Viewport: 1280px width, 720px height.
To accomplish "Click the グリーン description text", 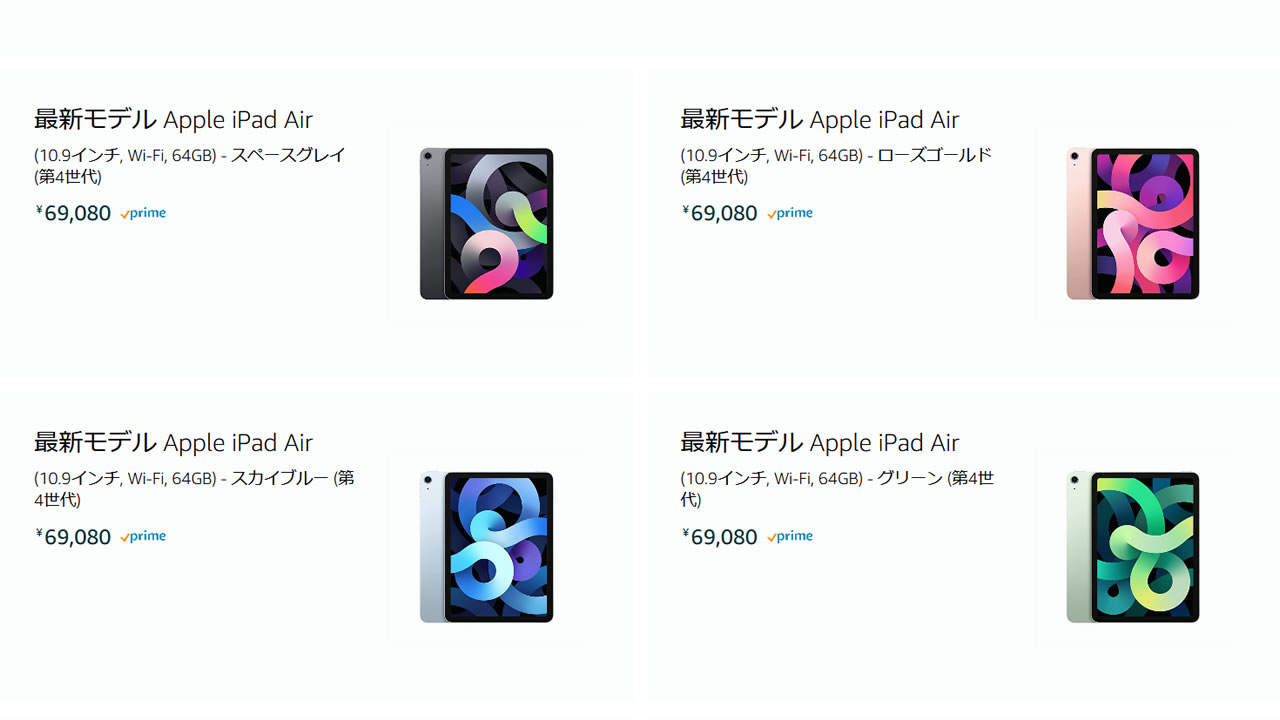I will pyautogui.click(x=837, y=489).
